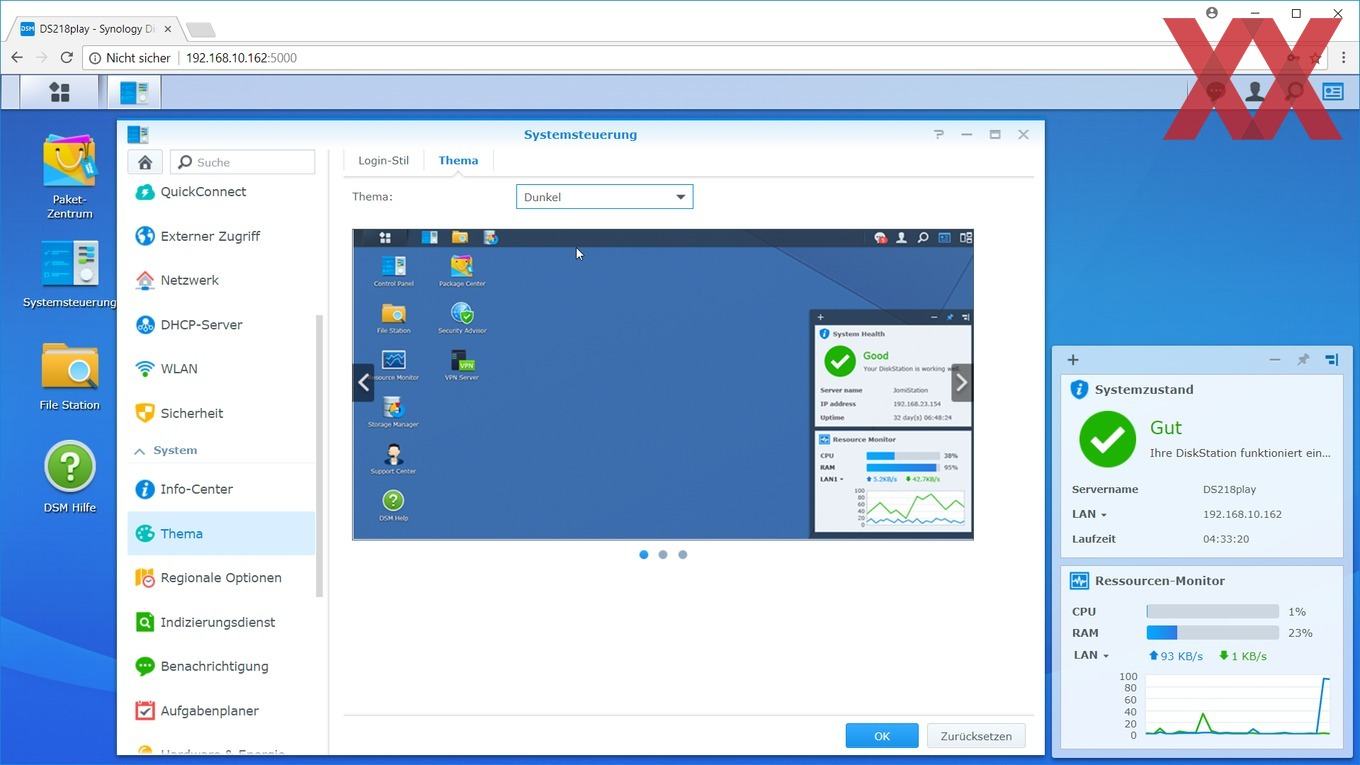This screenshot has width=1360, height=765.
Task: Open the DSM main menu grid icon
Action: tap(60, 92)
